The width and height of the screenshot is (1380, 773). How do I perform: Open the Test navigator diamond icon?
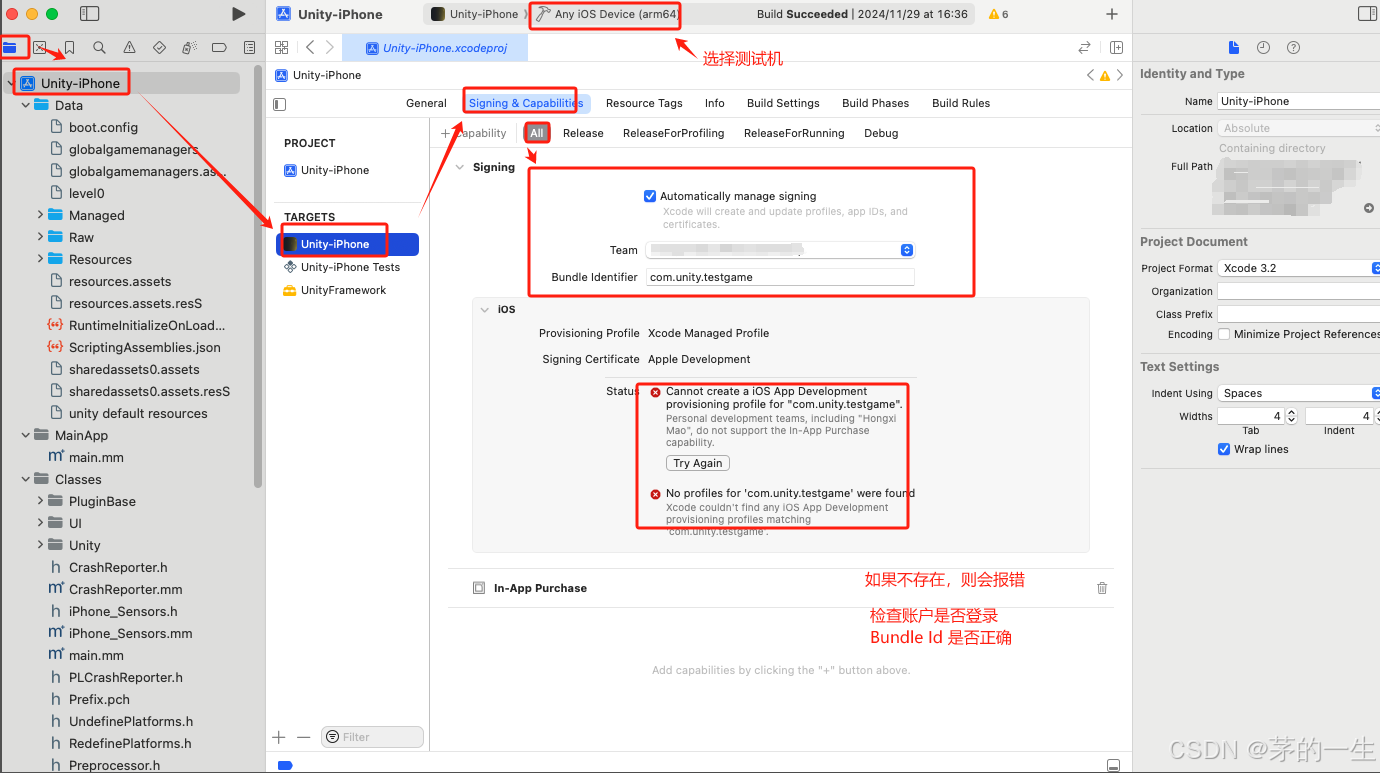point(159,47)
